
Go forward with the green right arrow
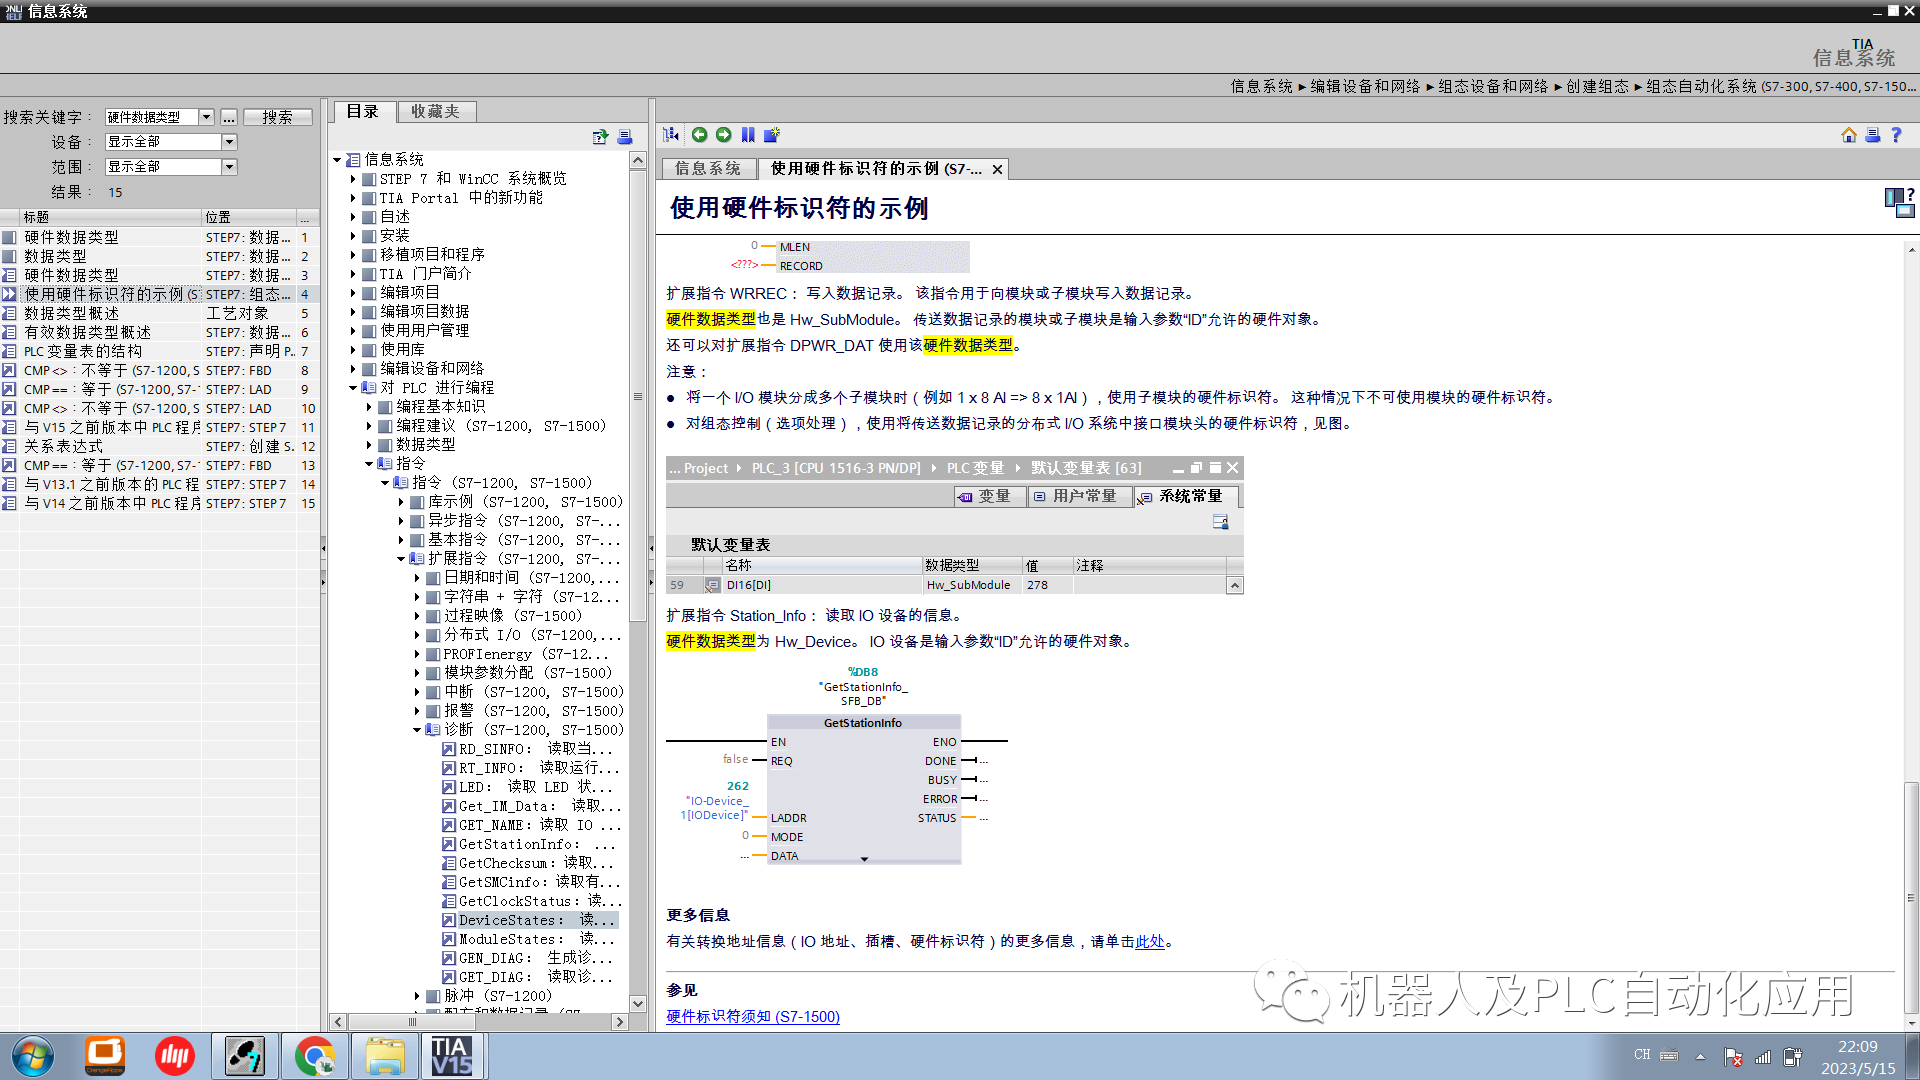click(x=723, y=134)
